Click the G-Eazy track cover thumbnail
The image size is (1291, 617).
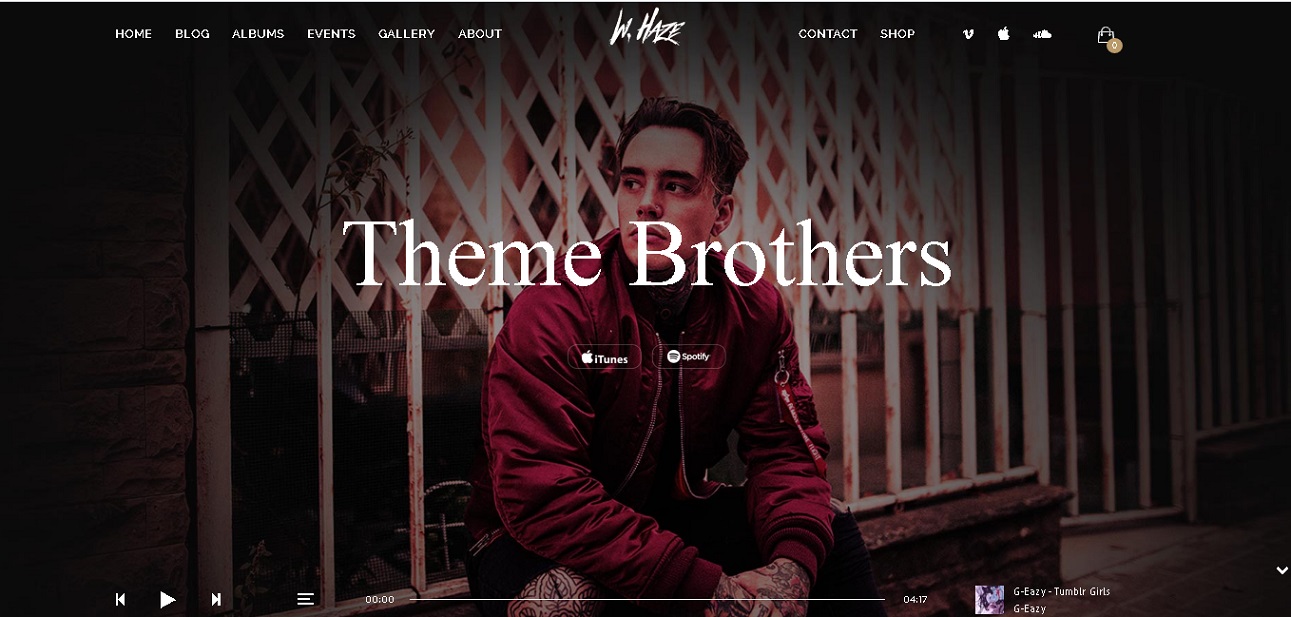(x=989, y=600)
